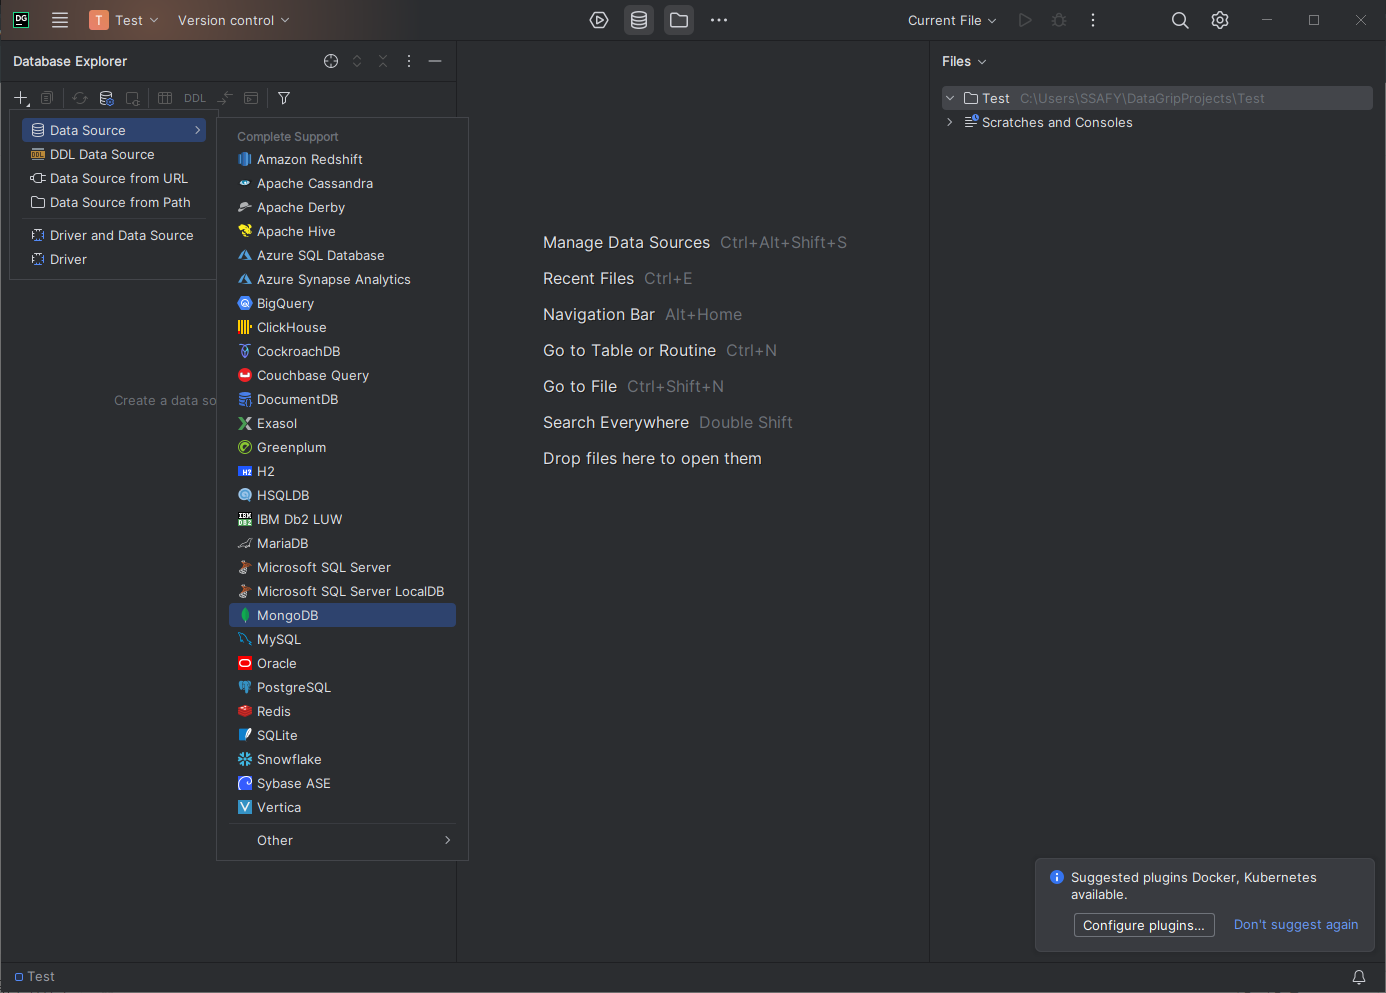Choose the Driver menu entry
This screenshot has height=993, width=1386.
114,259
